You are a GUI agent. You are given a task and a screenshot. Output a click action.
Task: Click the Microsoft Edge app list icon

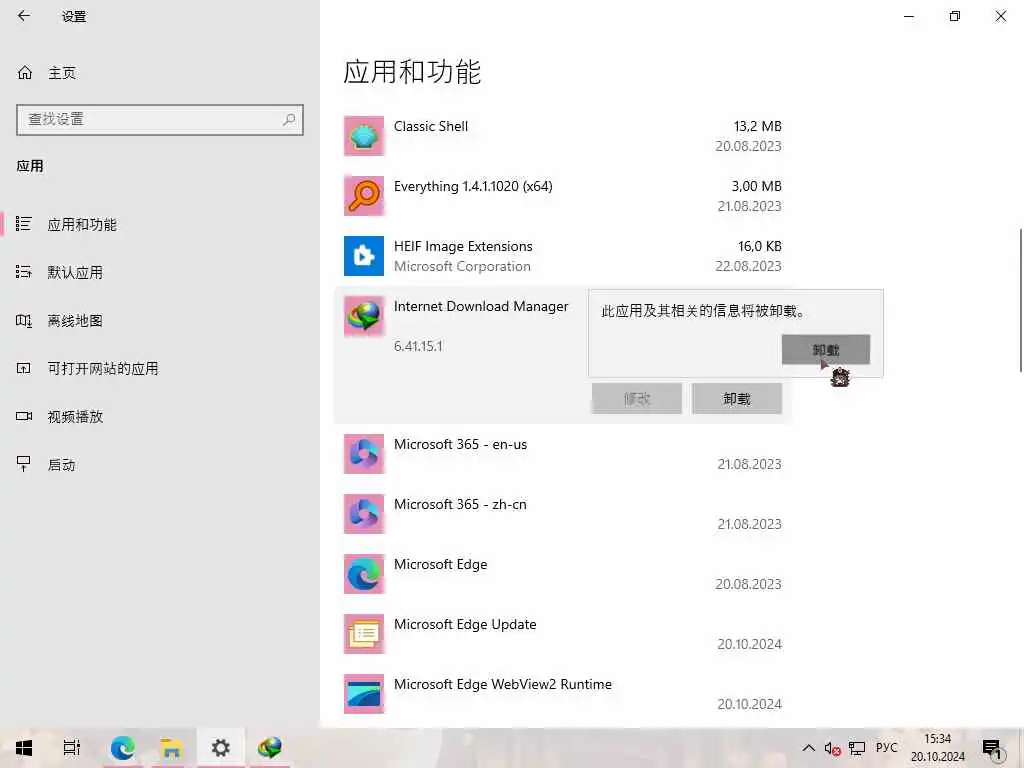pos(364,574)
